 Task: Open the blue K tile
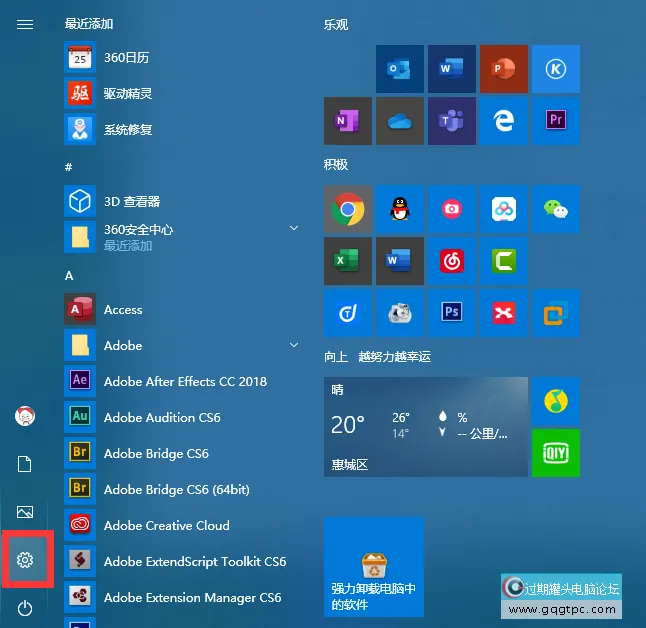point(555,69)
